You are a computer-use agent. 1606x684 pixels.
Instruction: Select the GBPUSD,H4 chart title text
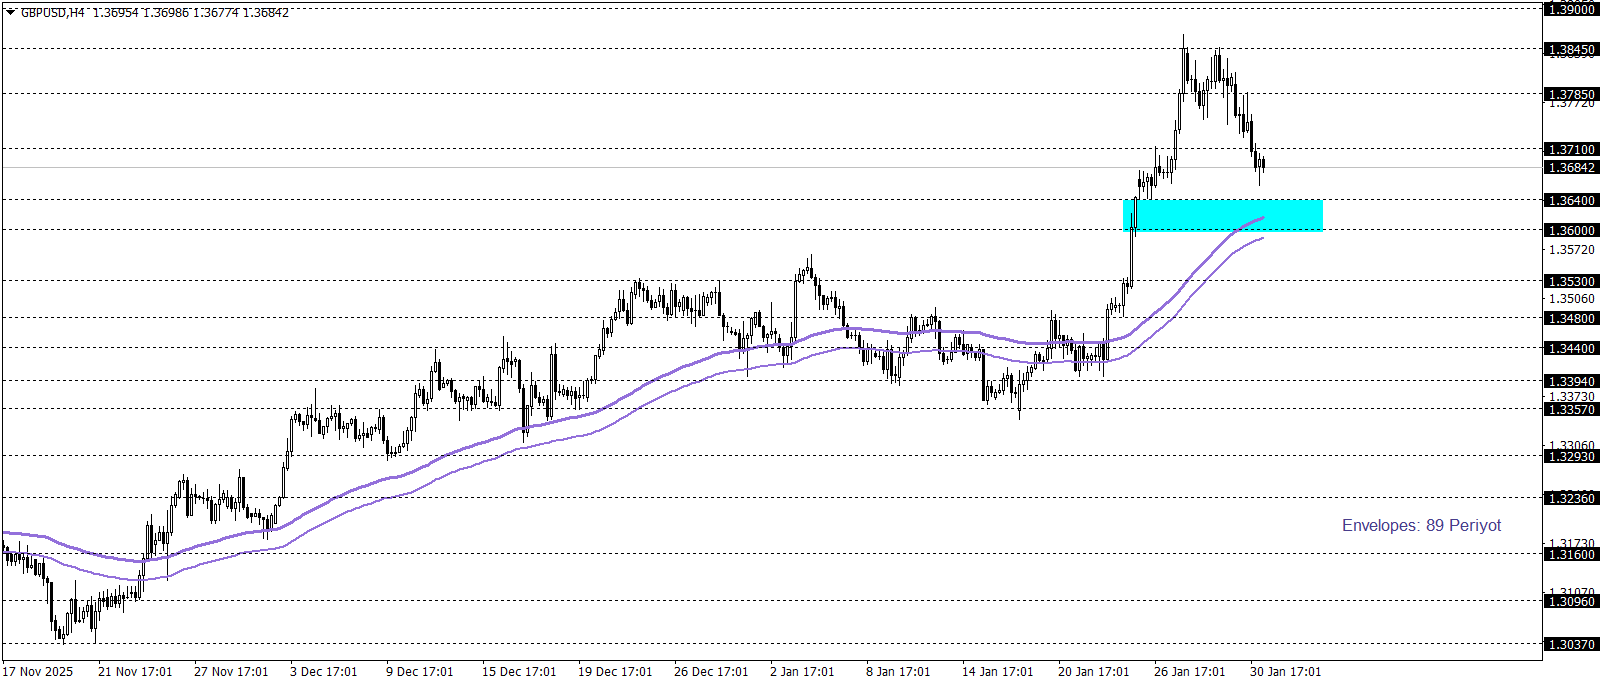click(x=52, y=13)
